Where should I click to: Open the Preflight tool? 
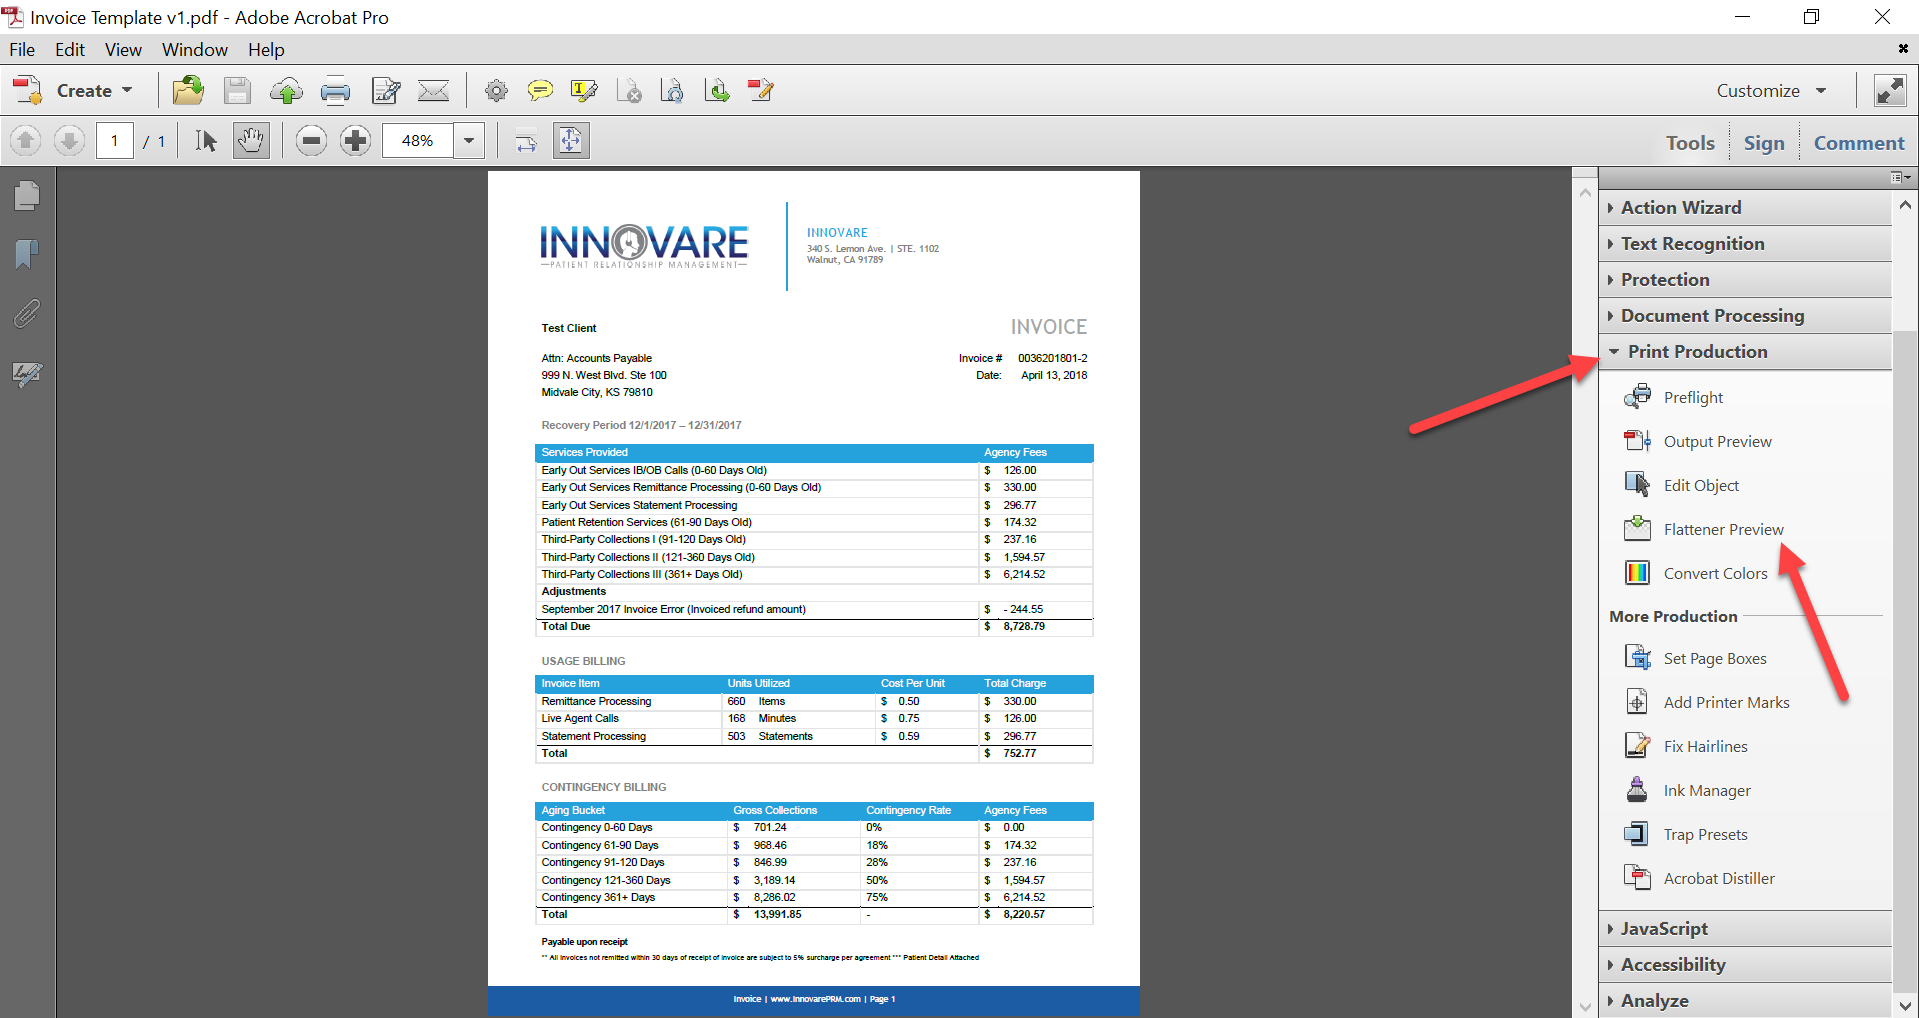tap(1692, 397)
